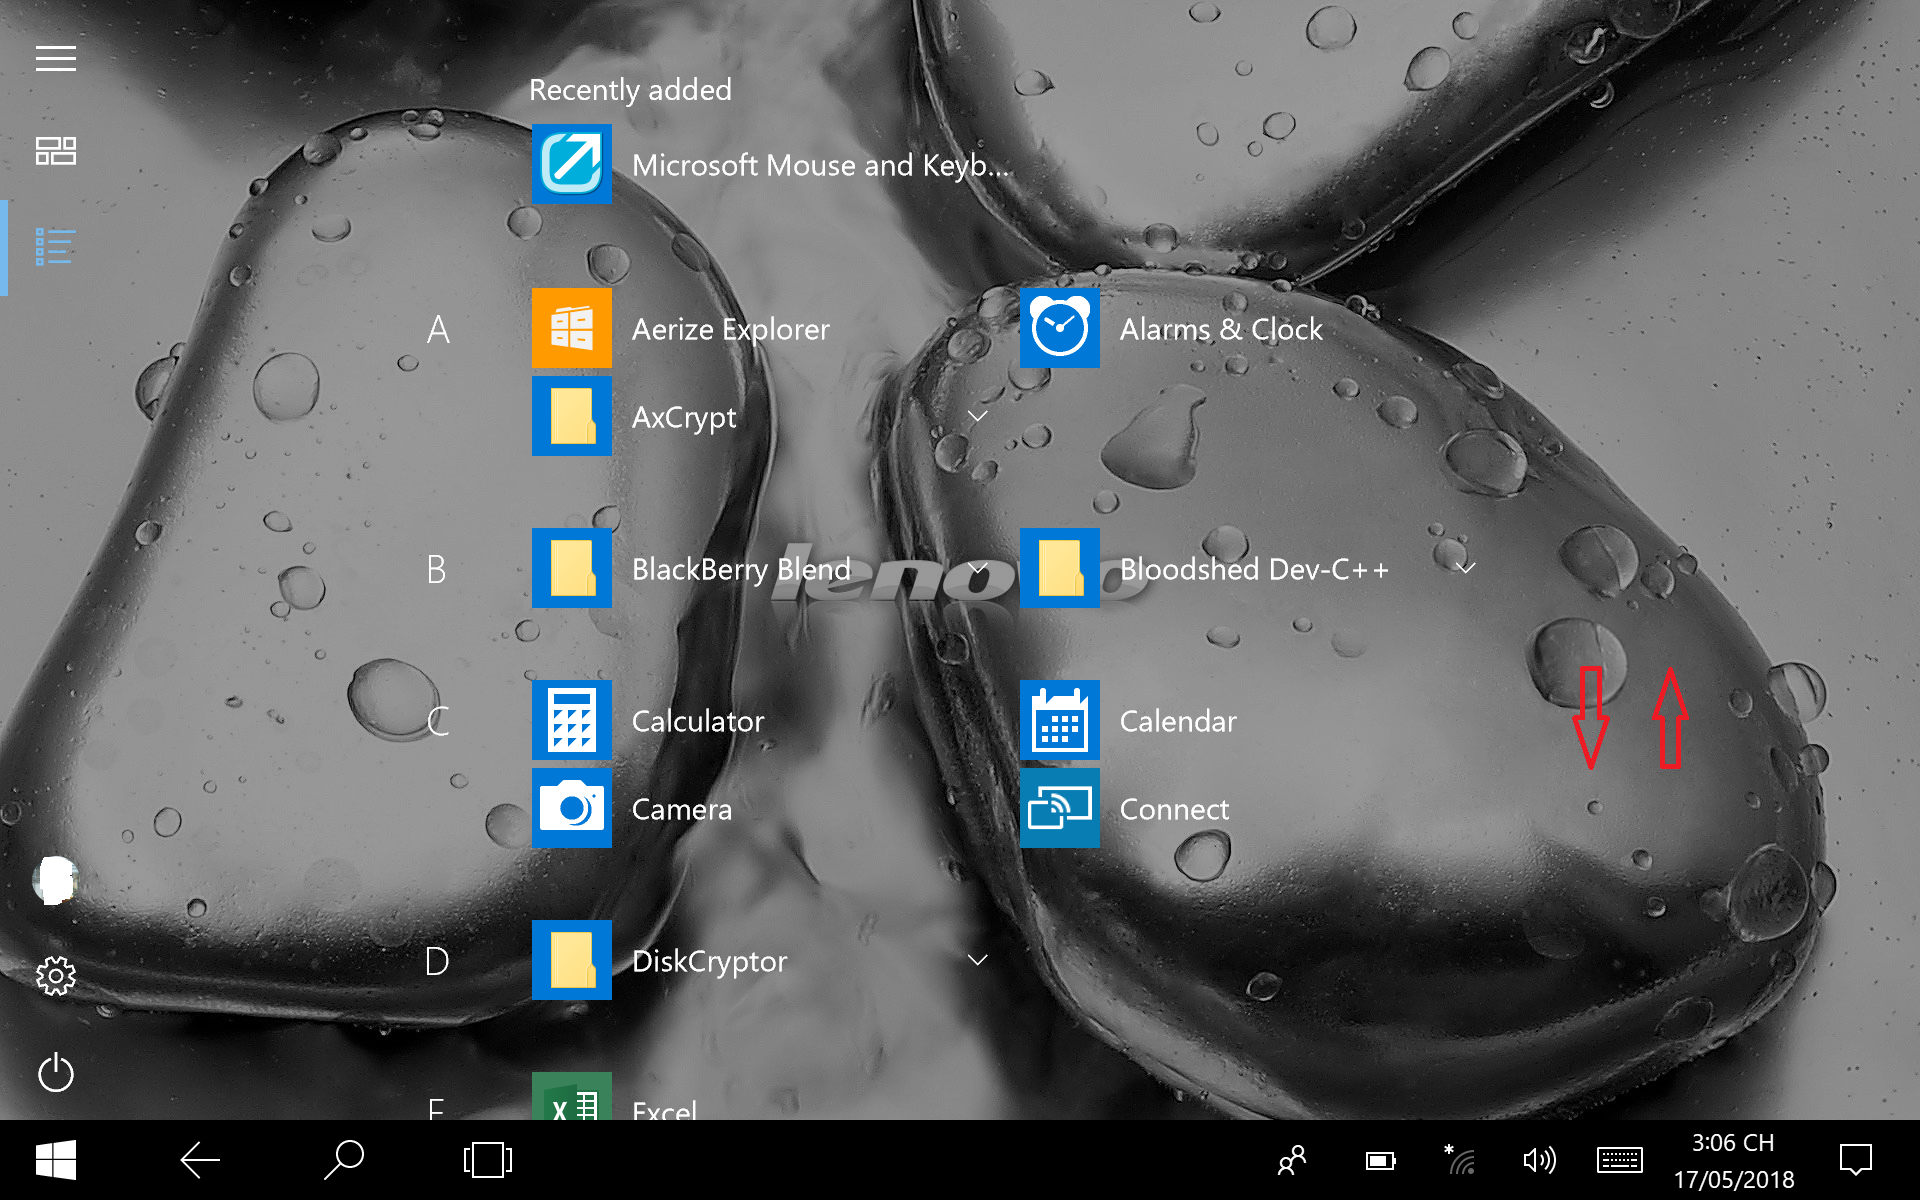Click the Power button icon
Viewport: 1920px width, 1200px height.
tap(56, 1073)
